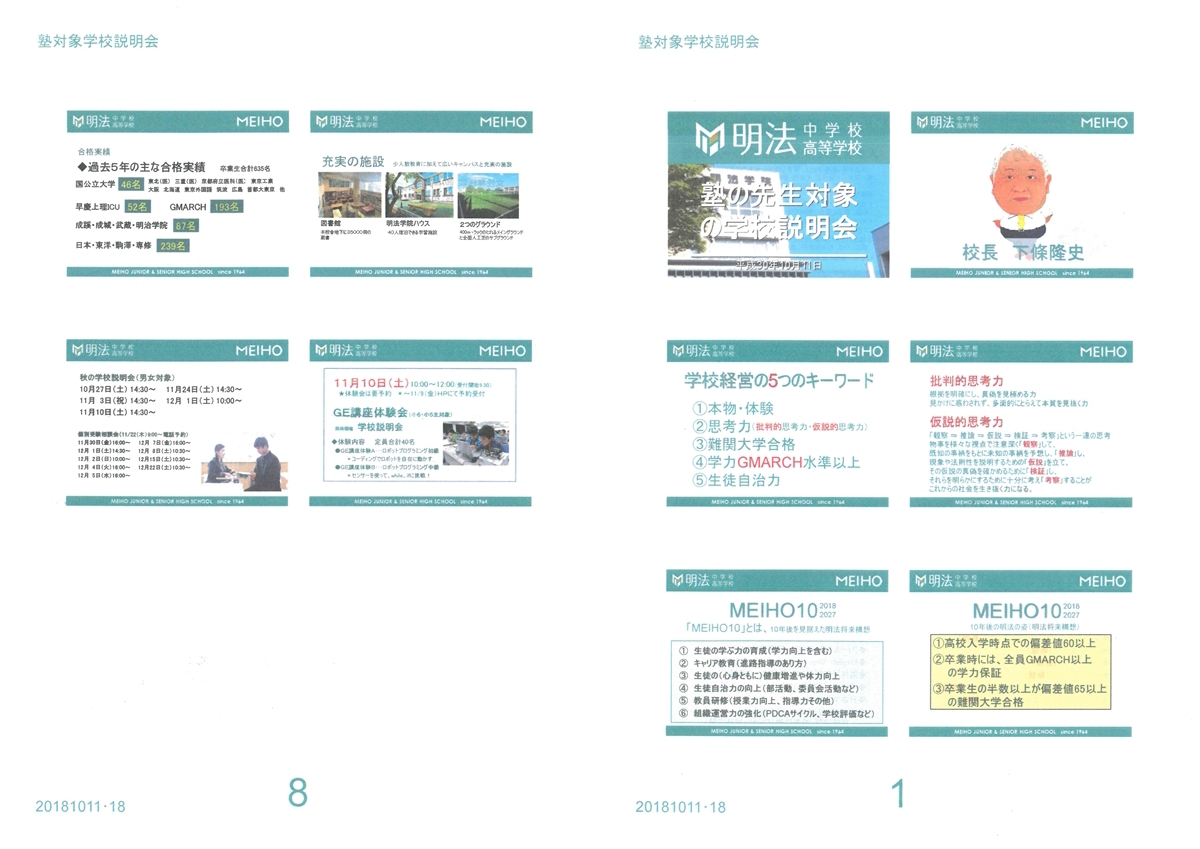The height and width of the screenshot is (849, 1200).
Task: Click the 国公立大学 label
Action: [95, 185]
